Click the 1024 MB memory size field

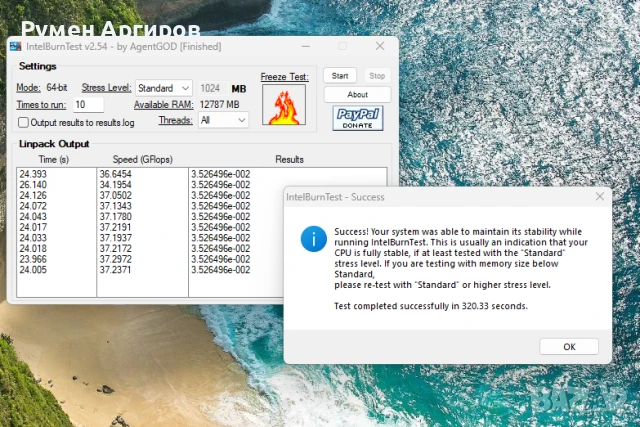pos(210,88)
